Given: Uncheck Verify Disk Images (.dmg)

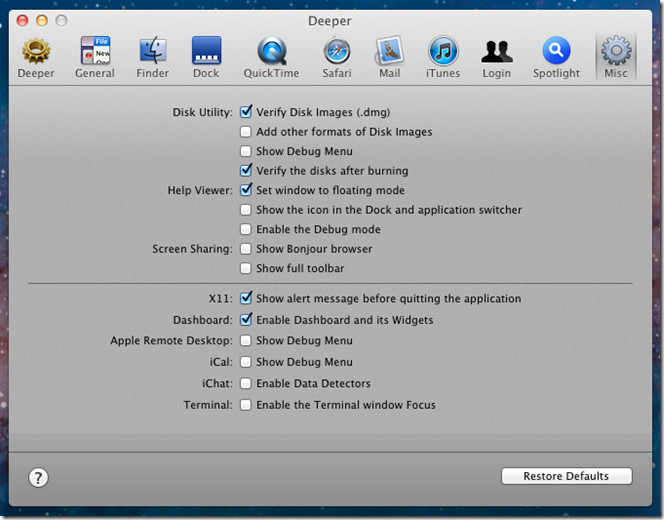Looking at the screenshot, I should pos(246,112).
